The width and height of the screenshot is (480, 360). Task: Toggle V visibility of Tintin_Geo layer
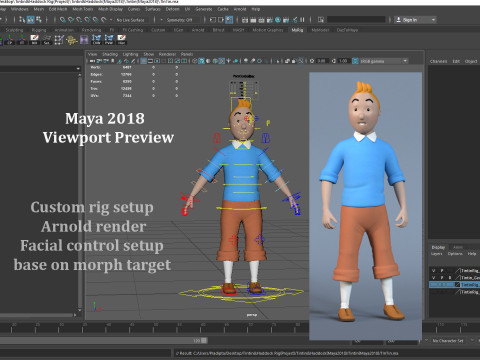click(x=433, y=278)
